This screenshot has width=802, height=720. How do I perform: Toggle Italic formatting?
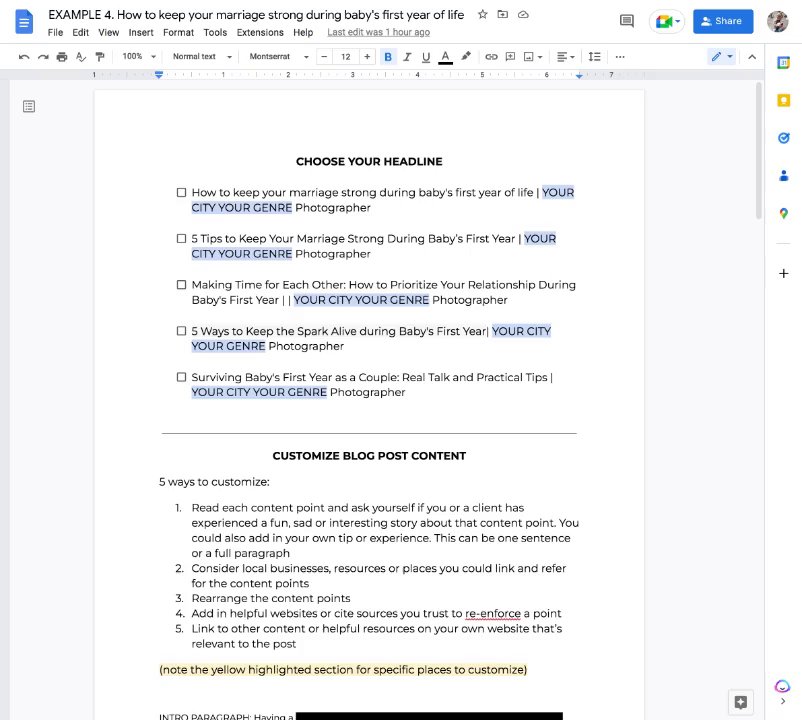[407, 57]
